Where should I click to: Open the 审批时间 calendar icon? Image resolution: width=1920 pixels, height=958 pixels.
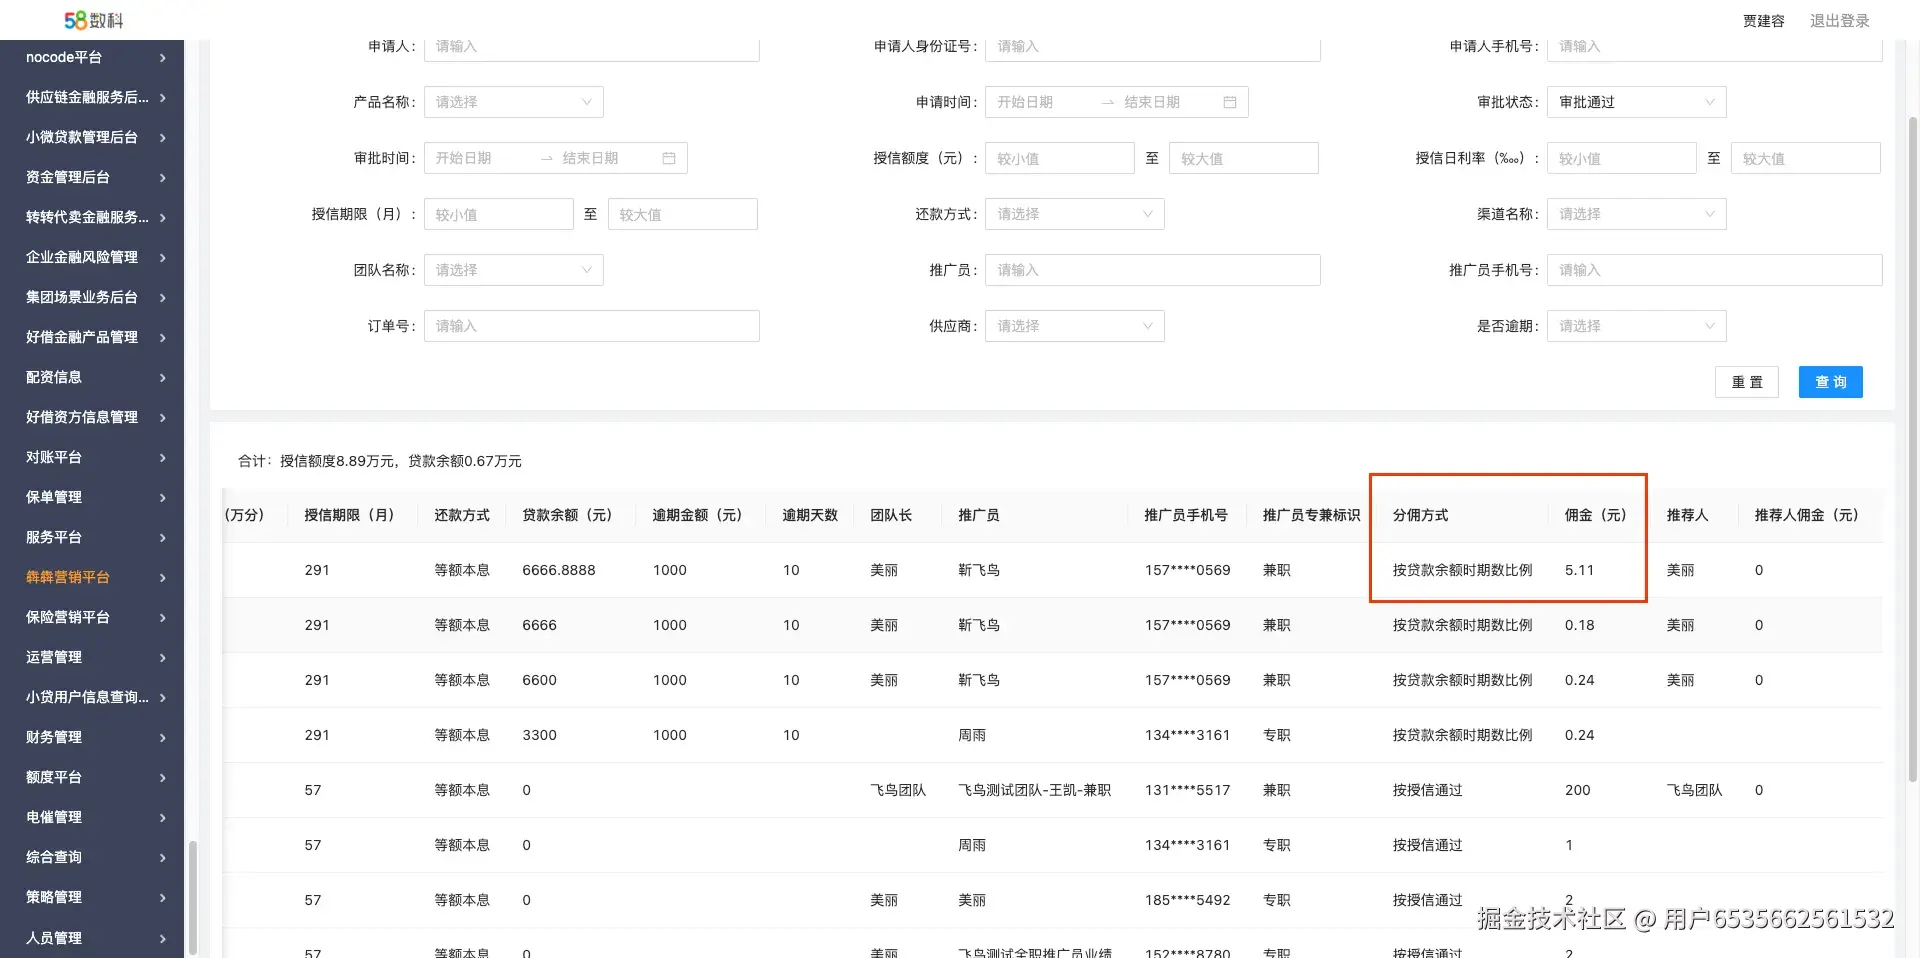point(669,158)
